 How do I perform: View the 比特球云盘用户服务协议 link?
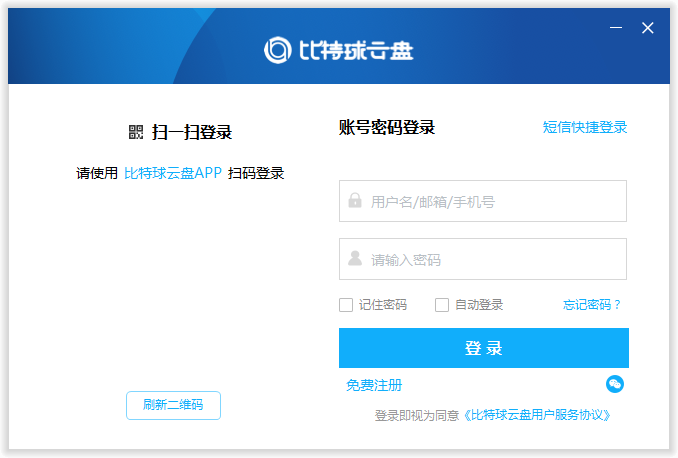pos(537,414)
